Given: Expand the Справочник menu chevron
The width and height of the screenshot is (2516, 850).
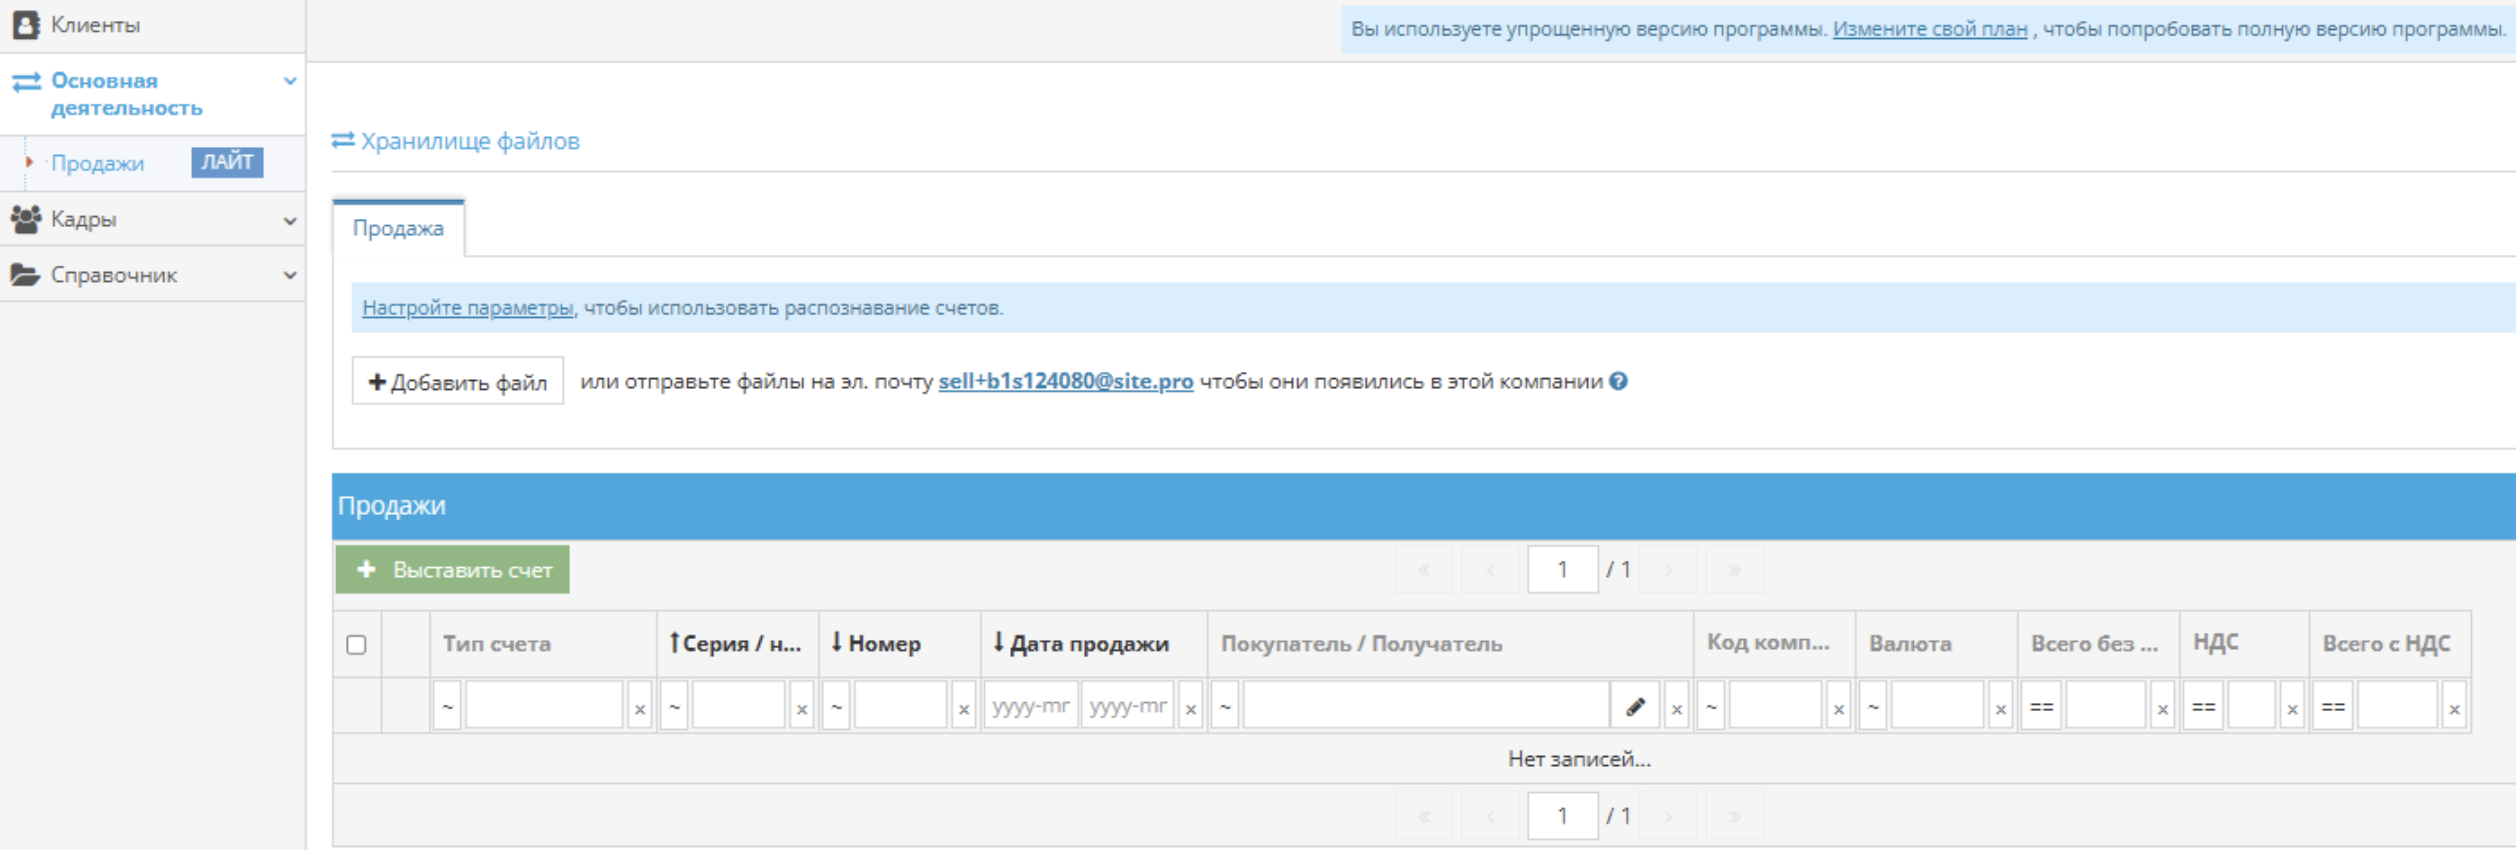Looking at the screenshot, I should pos(290,275).
